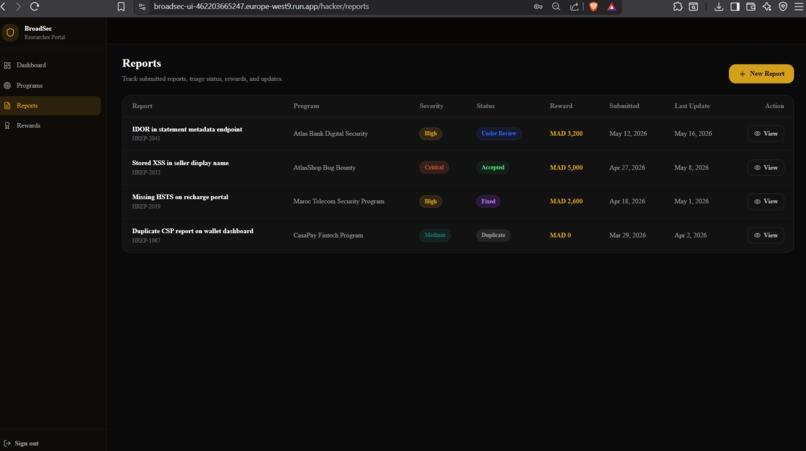Image resolution: width=806 pixels, height=451 pixels.
Task: Click the Duplicate status badge
Action: pos(493,236)
